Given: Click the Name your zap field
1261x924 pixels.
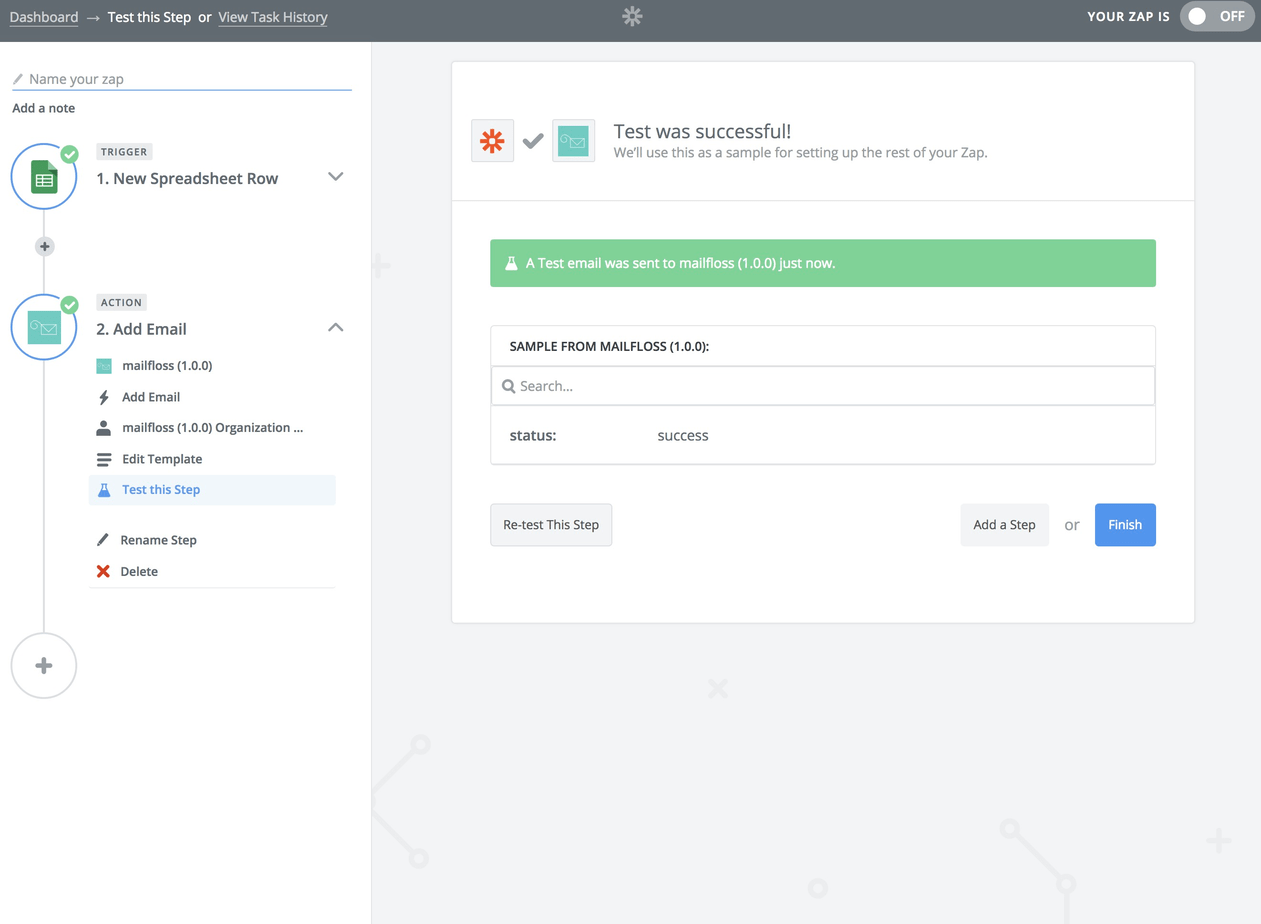Looking at the screenshot, I should click(x=182, y=79).
